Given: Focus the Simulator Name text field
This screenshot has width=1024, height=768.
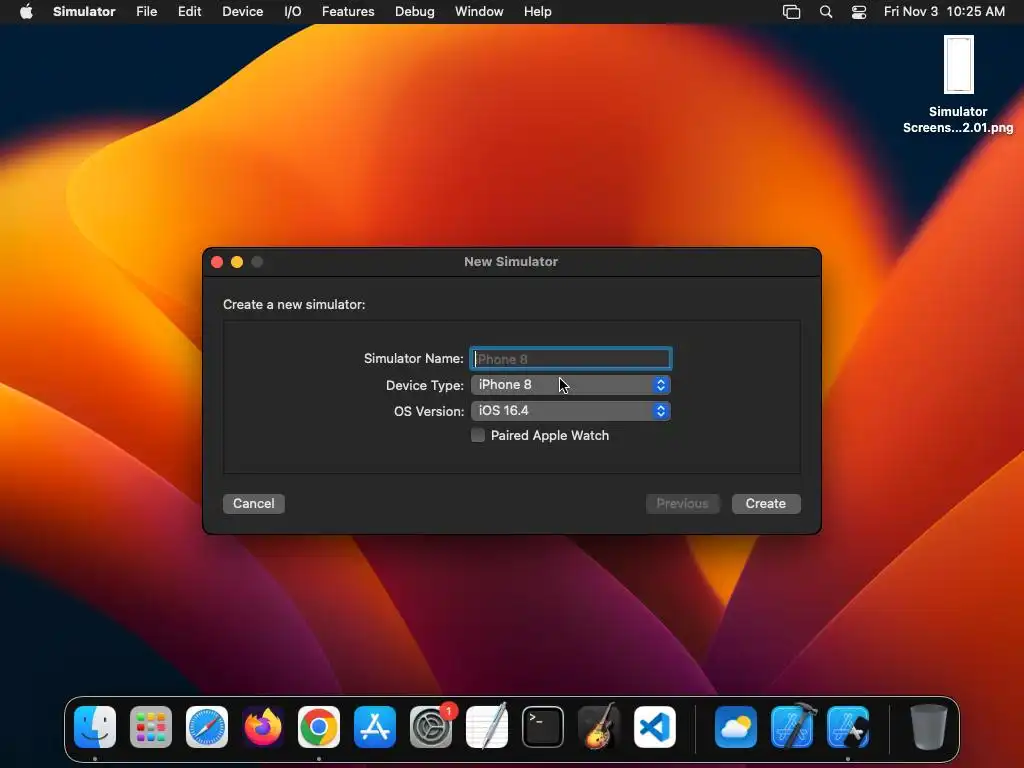Looking at the screenshot, I should click(571, 359).
